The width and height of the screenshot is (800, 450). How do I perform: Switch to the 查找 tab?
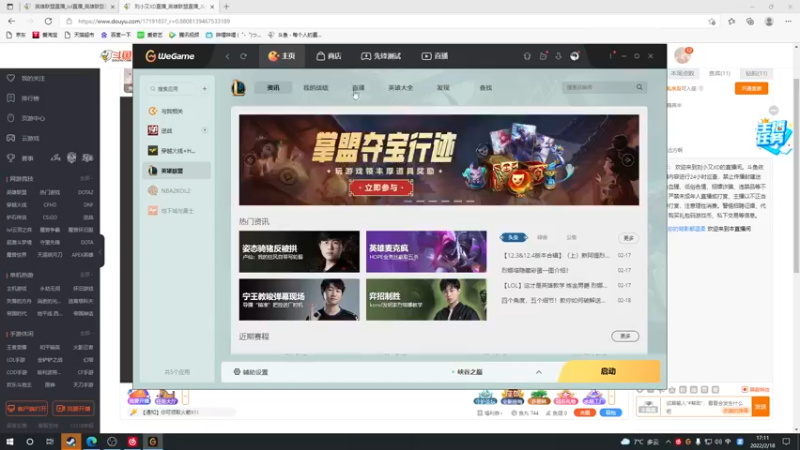click(x=486, y=88)
